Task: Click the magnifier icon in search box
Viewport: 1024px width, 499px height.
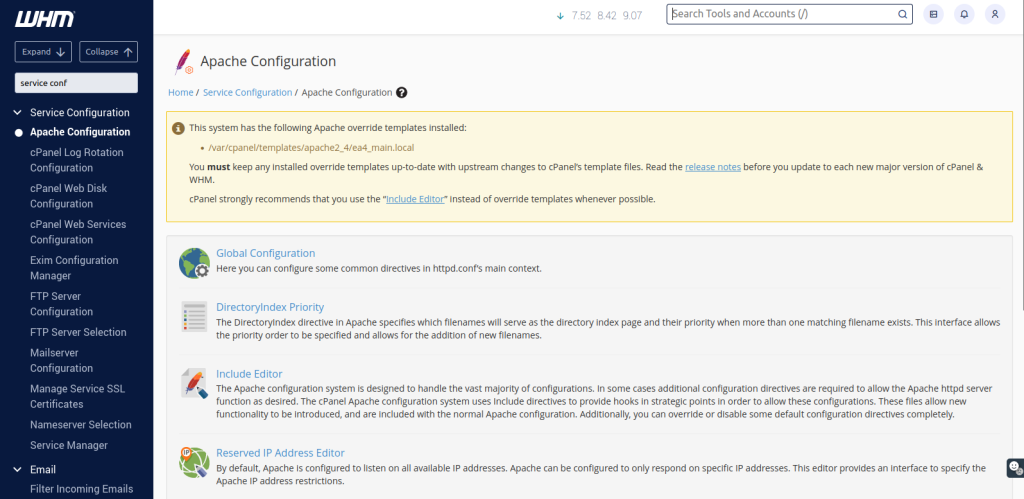Action: pos(902,14)
